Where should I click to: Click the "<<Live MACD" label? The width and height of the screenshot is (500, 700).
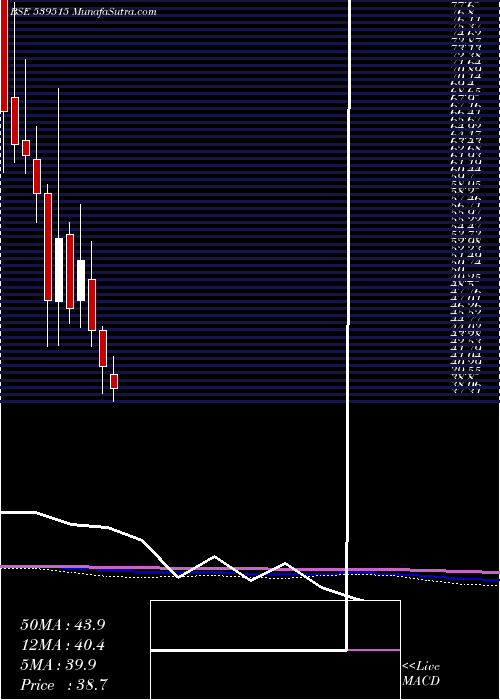[421, 674]
